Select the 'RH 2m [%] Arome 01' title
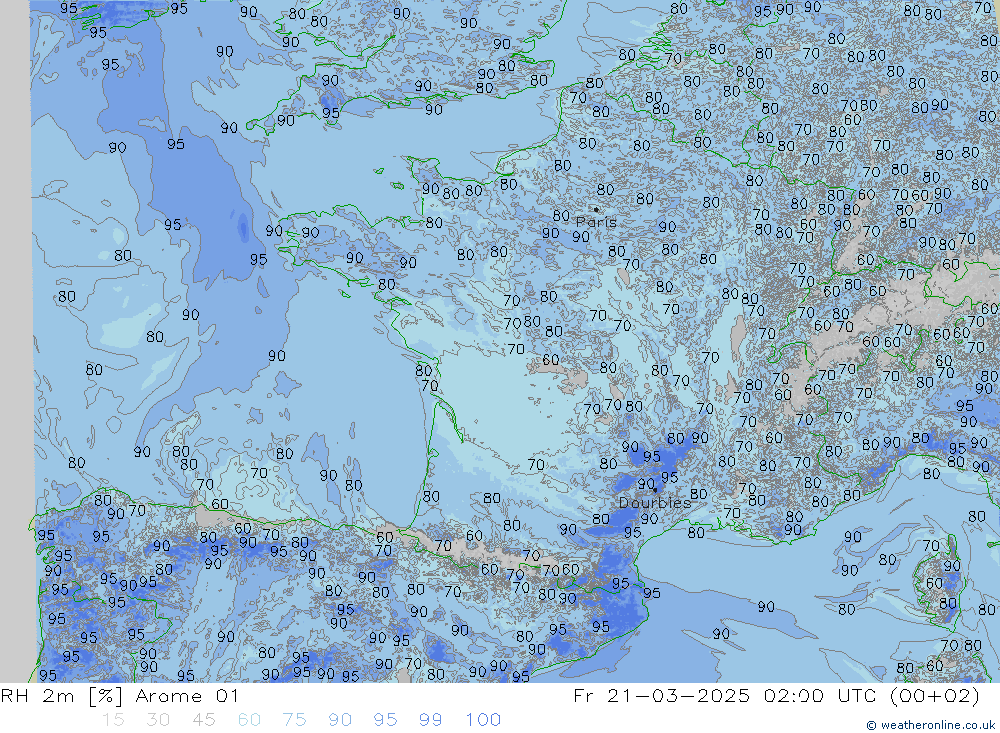This screenshot has height=733, width=1000. point(120,695)
